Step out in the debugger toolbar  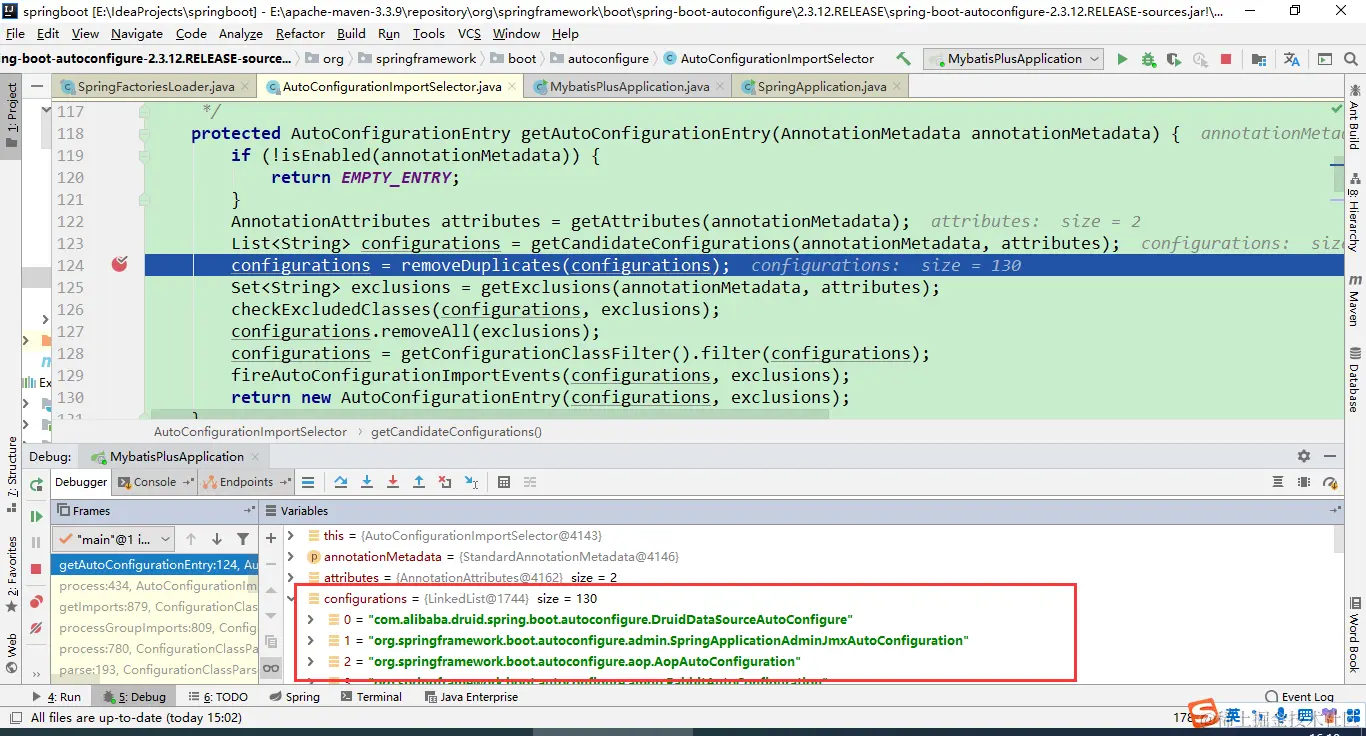point(419,482)
